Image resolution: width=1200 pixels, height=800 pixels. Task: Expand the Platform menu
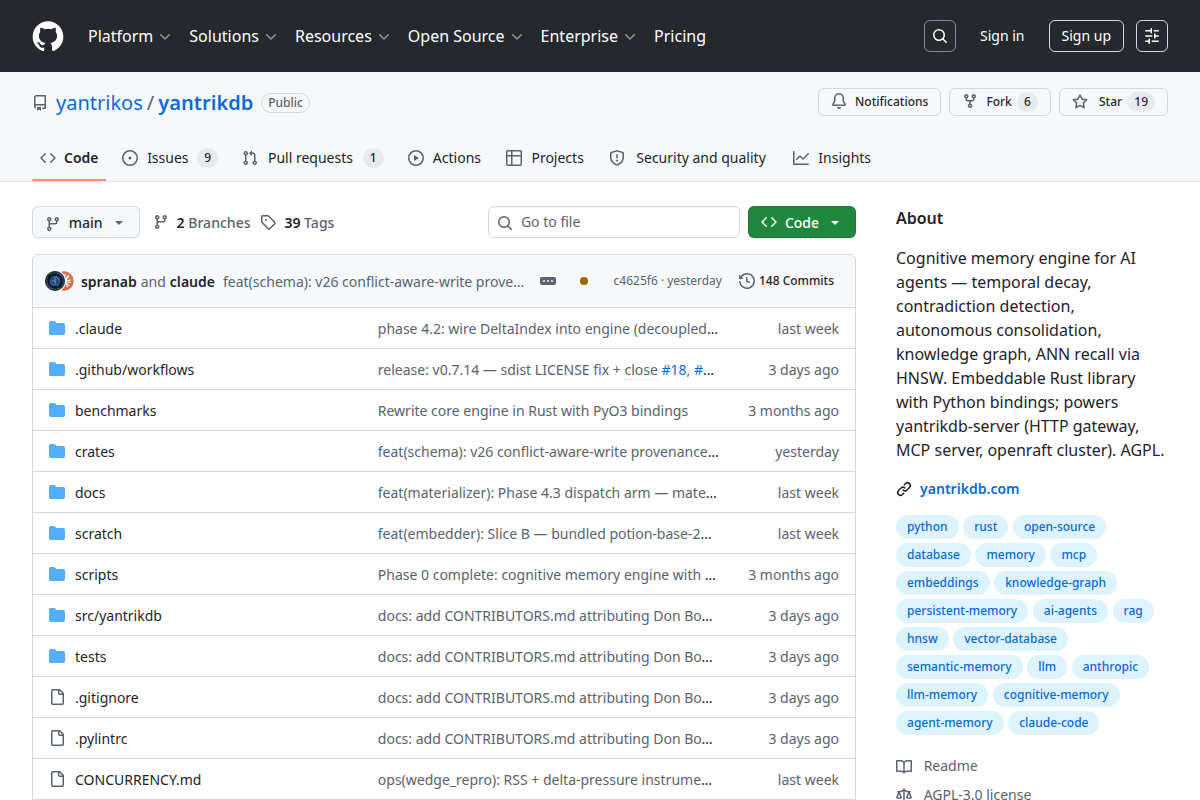click(x=129, y=36)
